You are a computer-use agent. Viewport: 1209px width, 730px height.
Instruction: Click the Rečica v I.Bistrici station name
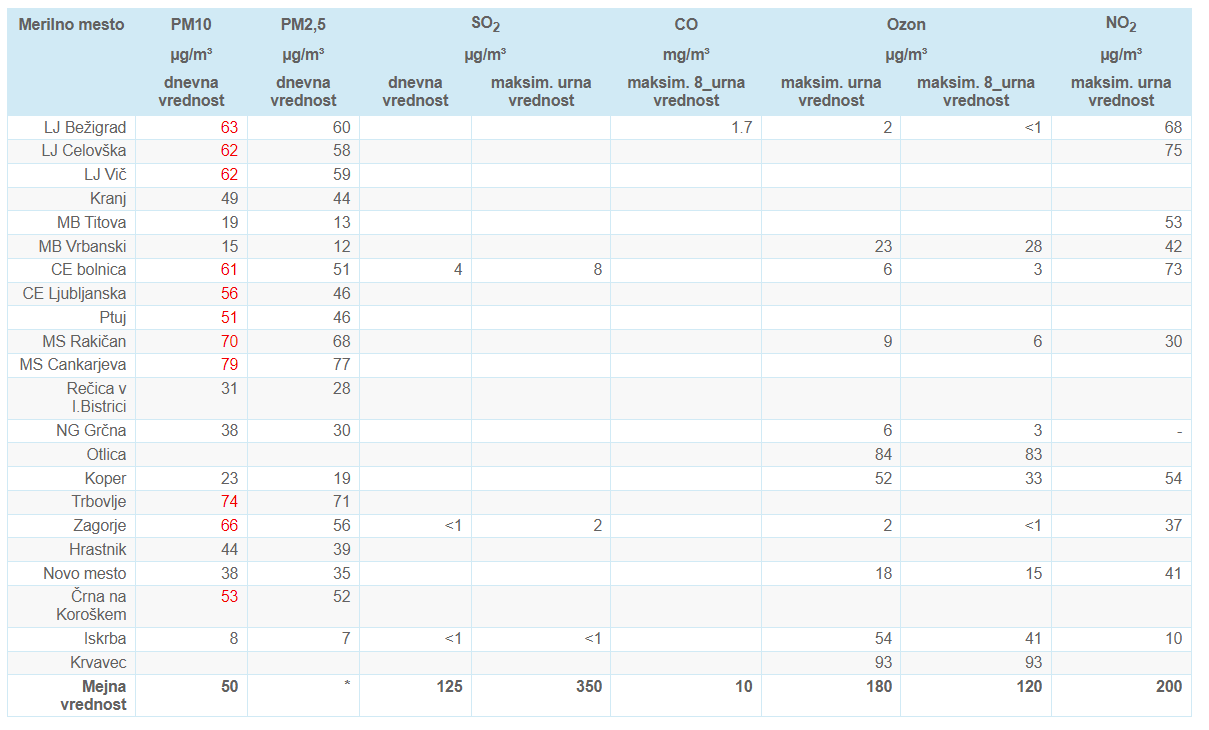(x=96, y=397)
